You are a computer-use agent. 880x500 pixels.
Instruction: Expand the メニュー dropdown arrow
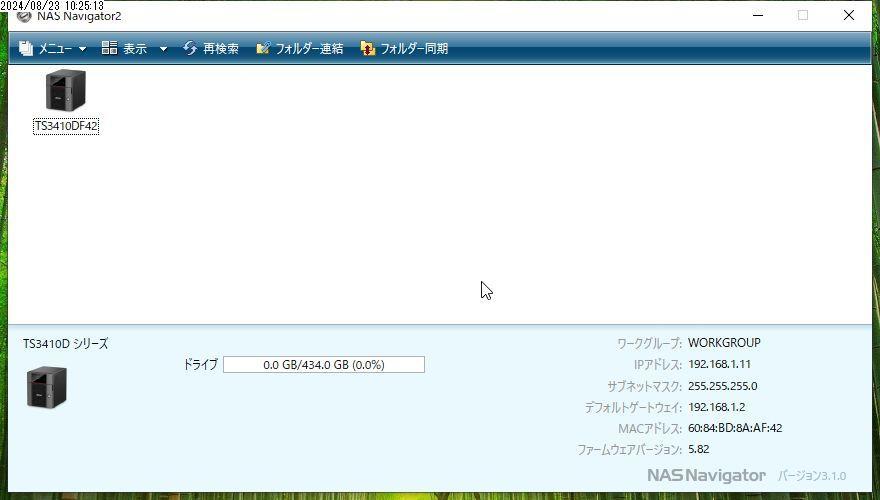tap(82, 49)
